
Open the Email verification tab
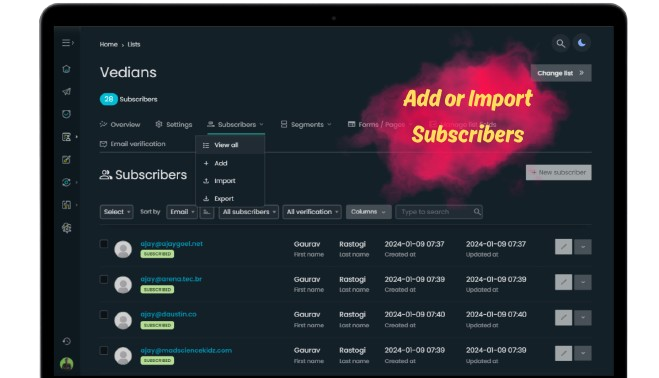pyautogui.click(x=133, y=144)
